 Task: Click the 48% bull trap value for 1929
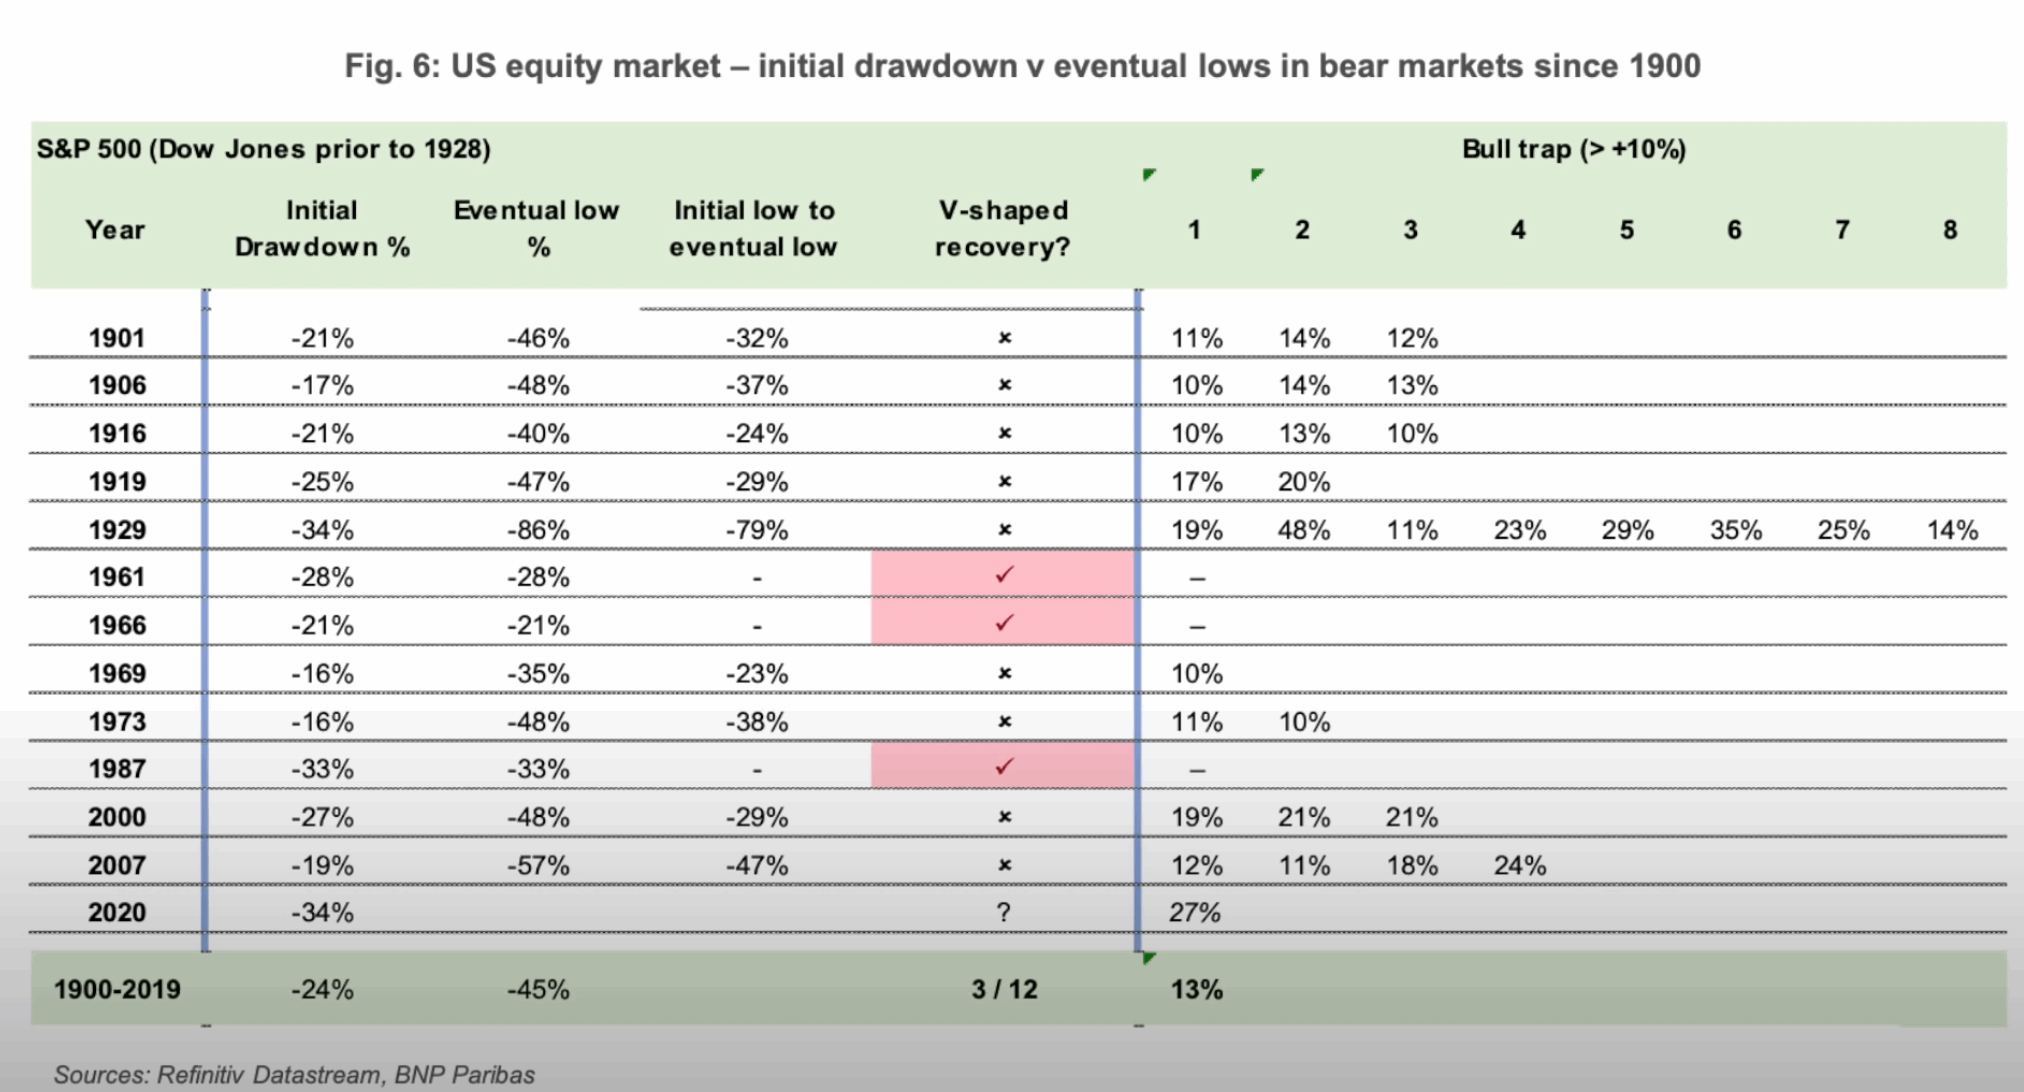tap(1304, 530)
